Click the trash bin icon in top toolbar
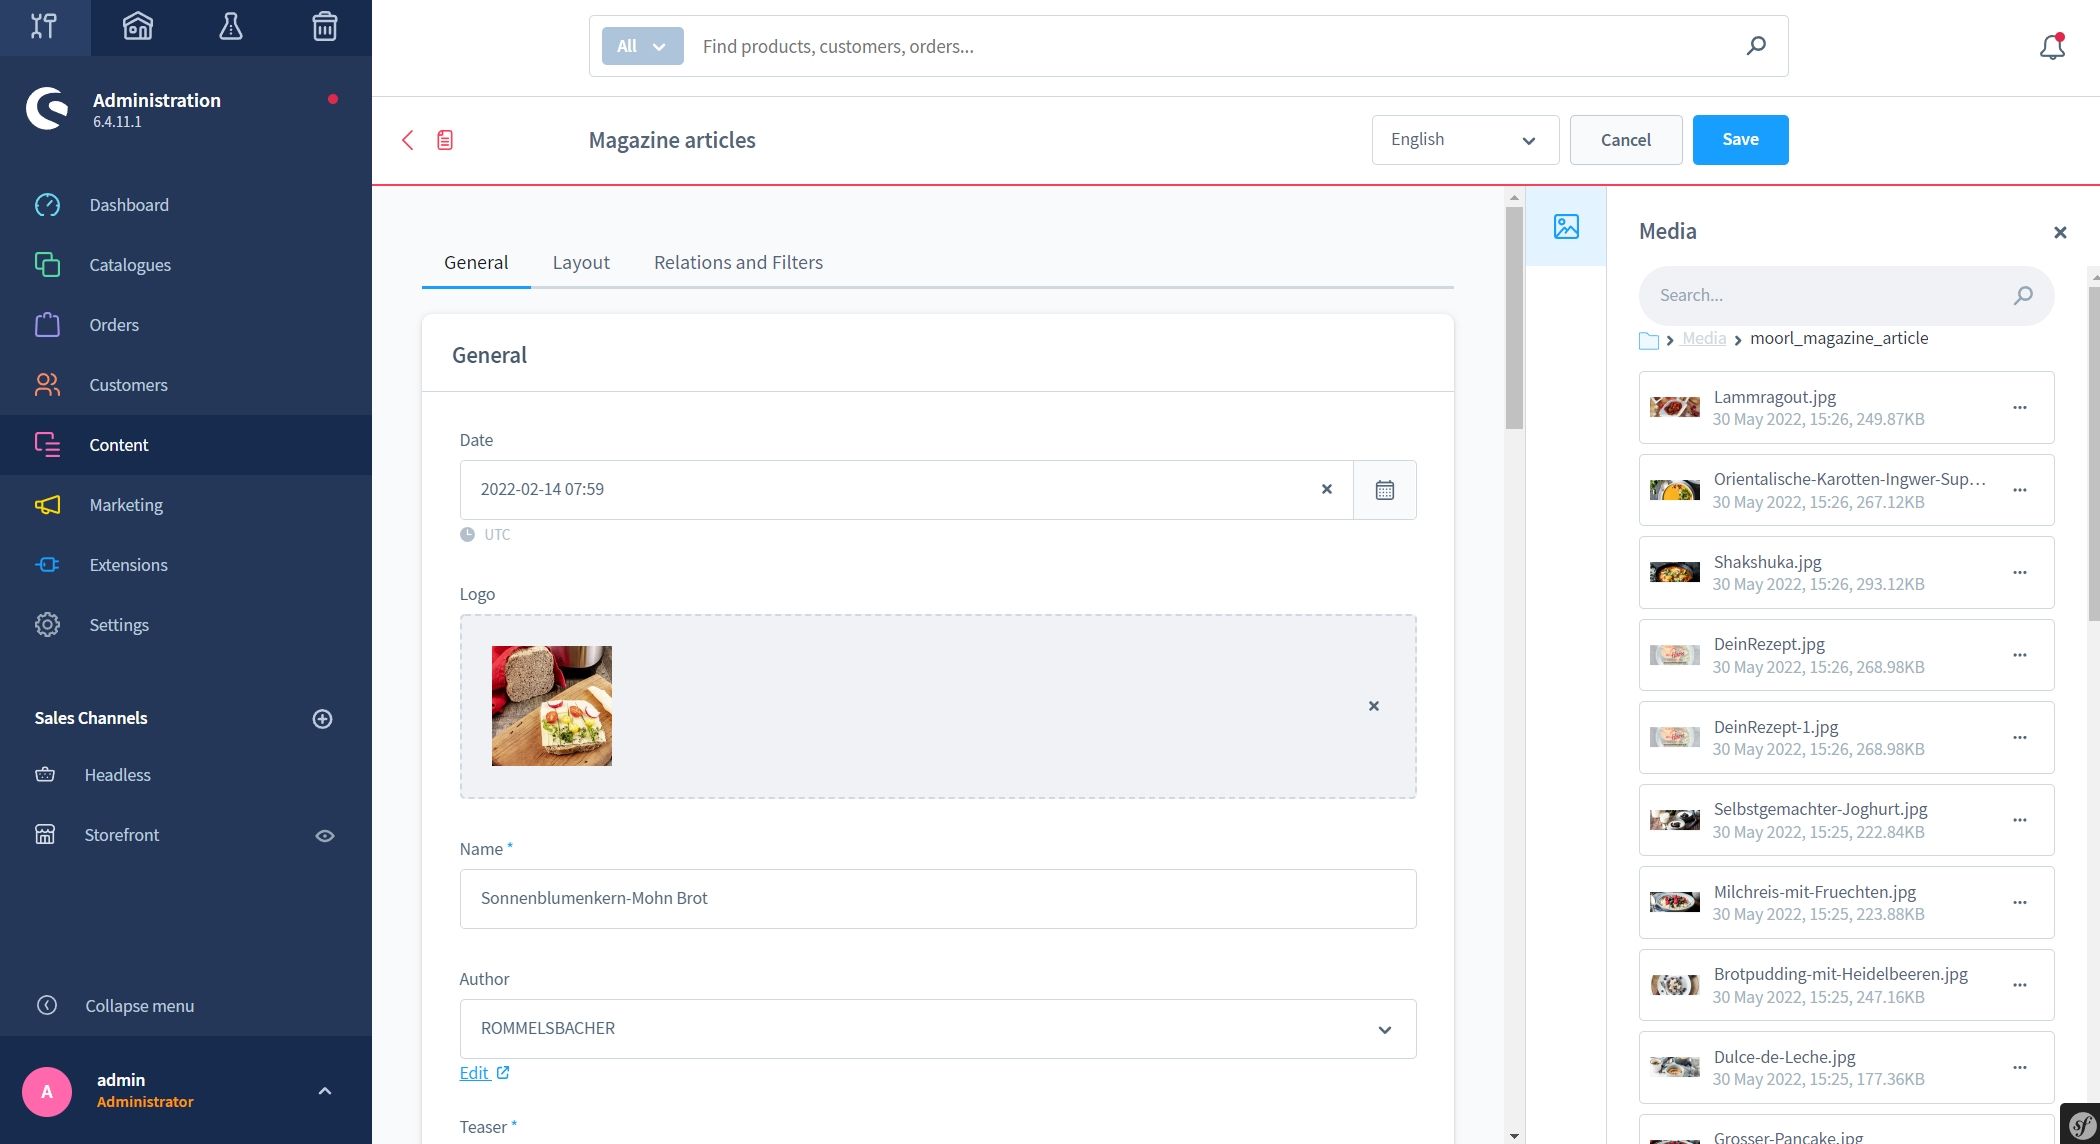Screen dimensions: 2100x1144 coord(324,27)
